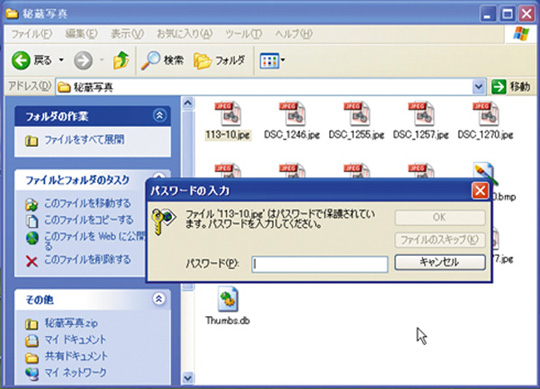Viewport: 540px width, 389px height.
Task: Collapse the フォルダの作業 panel
Action: tap(159, 116)
